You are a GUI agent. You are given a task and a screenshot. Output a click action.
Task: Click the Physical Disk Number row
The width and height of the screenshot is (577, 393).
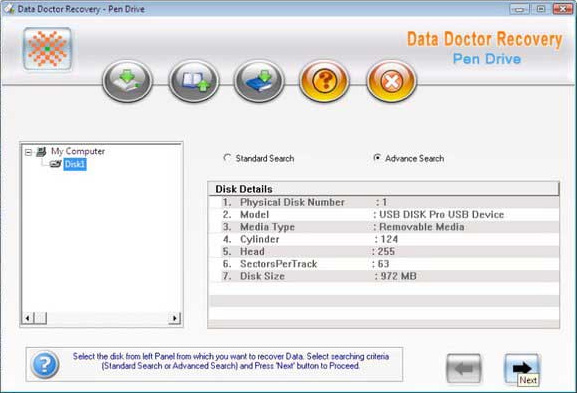coord(384,202)
